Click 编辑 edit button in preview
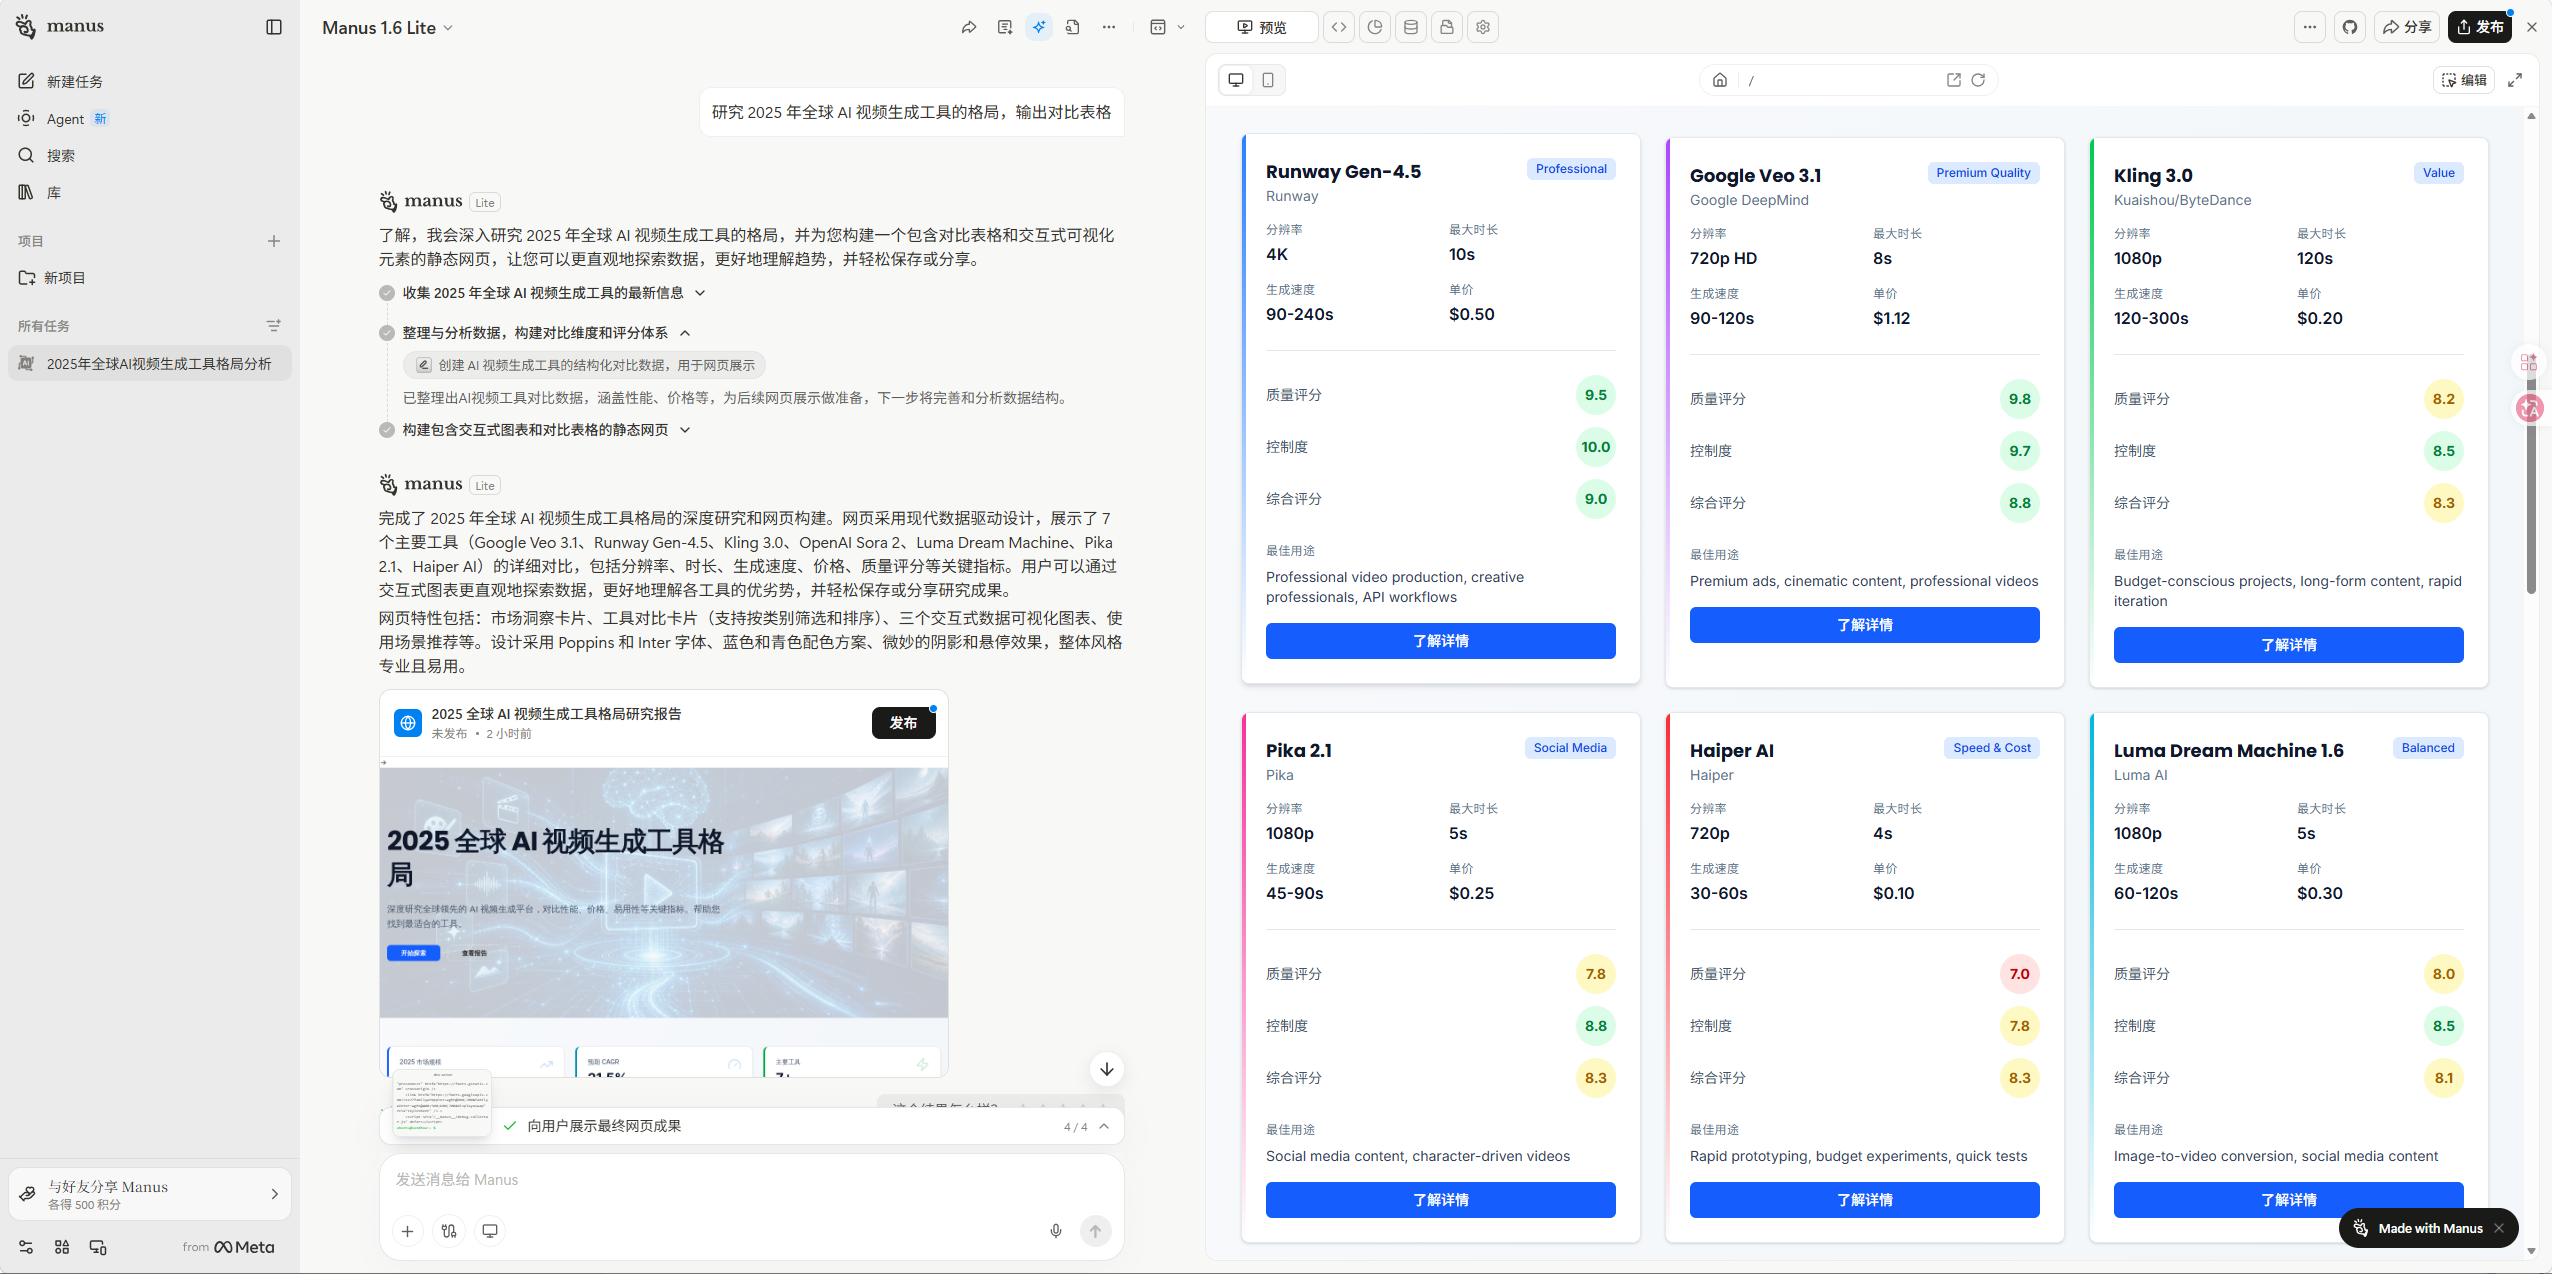 pyautogui.click(x=2464, y=80)
